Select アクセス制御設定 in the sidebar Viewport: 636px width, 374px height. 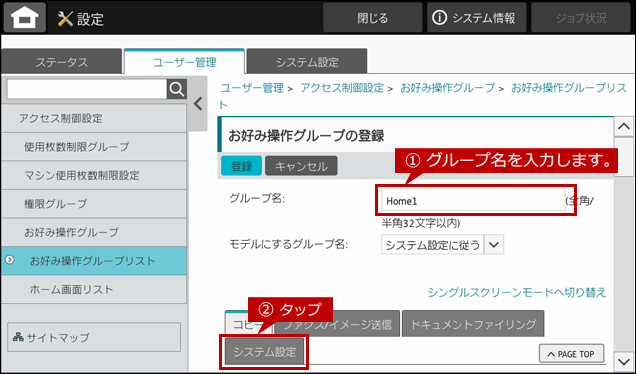[94, 118]
